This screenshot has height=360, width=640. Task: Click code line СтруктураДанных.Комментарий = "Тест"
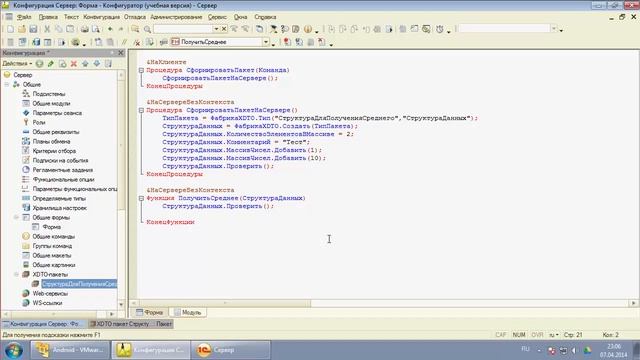click(x=236, y=142)
